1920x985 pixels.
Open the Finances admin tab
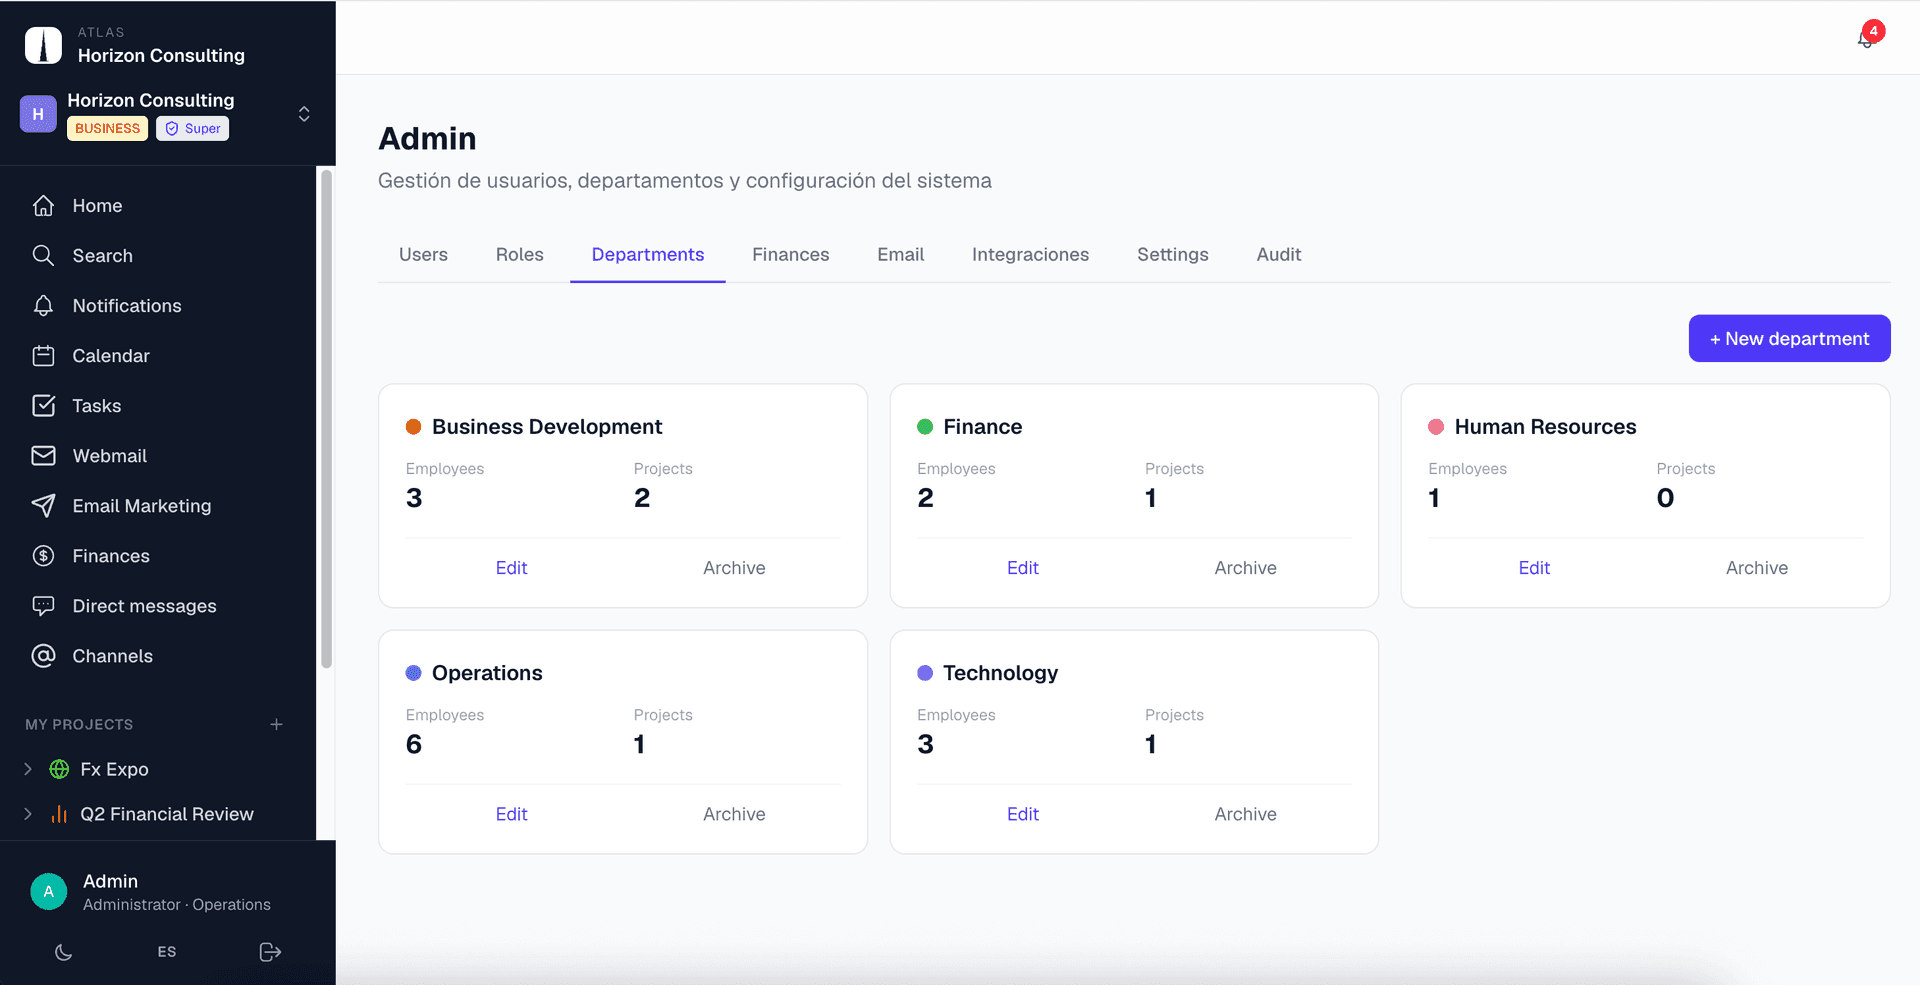(x=791, y=255)
